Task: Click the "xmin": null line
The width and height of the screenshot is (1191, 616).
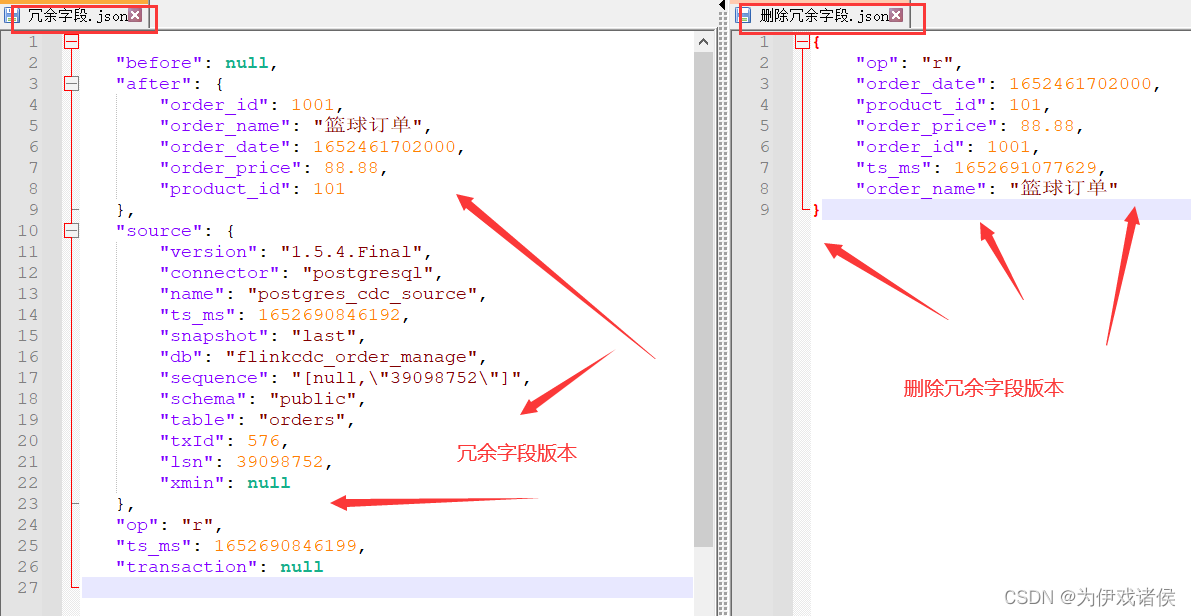Action: coord(225,483)
